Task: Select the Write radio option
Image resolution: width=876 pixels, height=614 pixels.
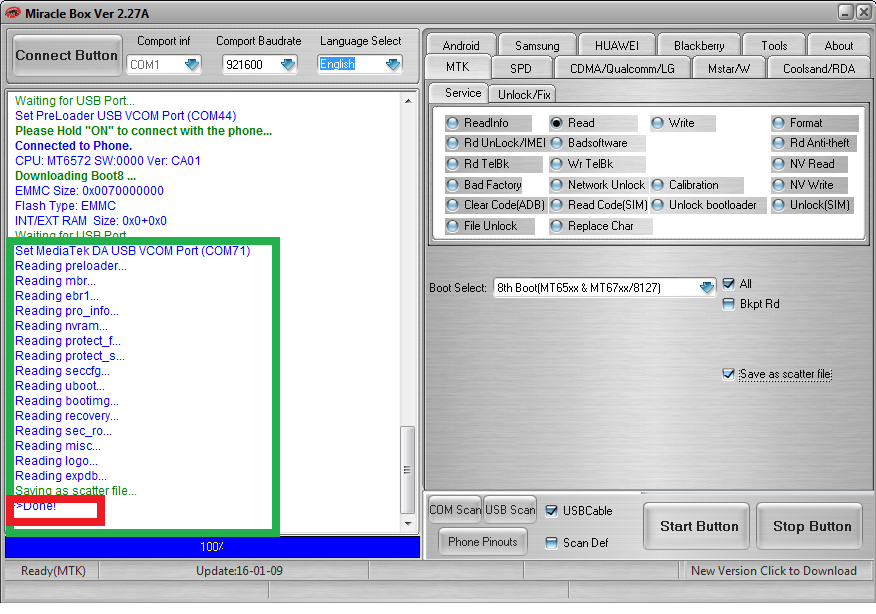Action: coord(682,123)
